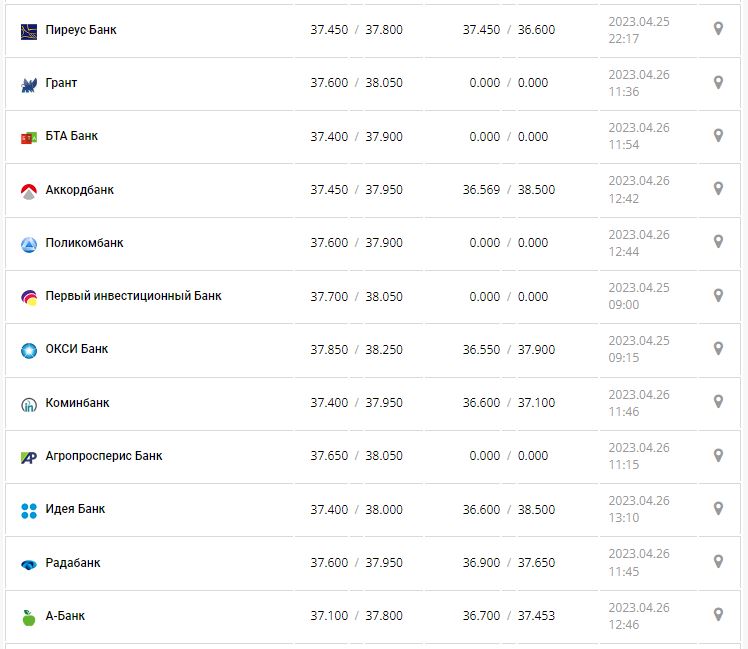
Task: Click the БТА Банк map marker icon
Action: 718,135
